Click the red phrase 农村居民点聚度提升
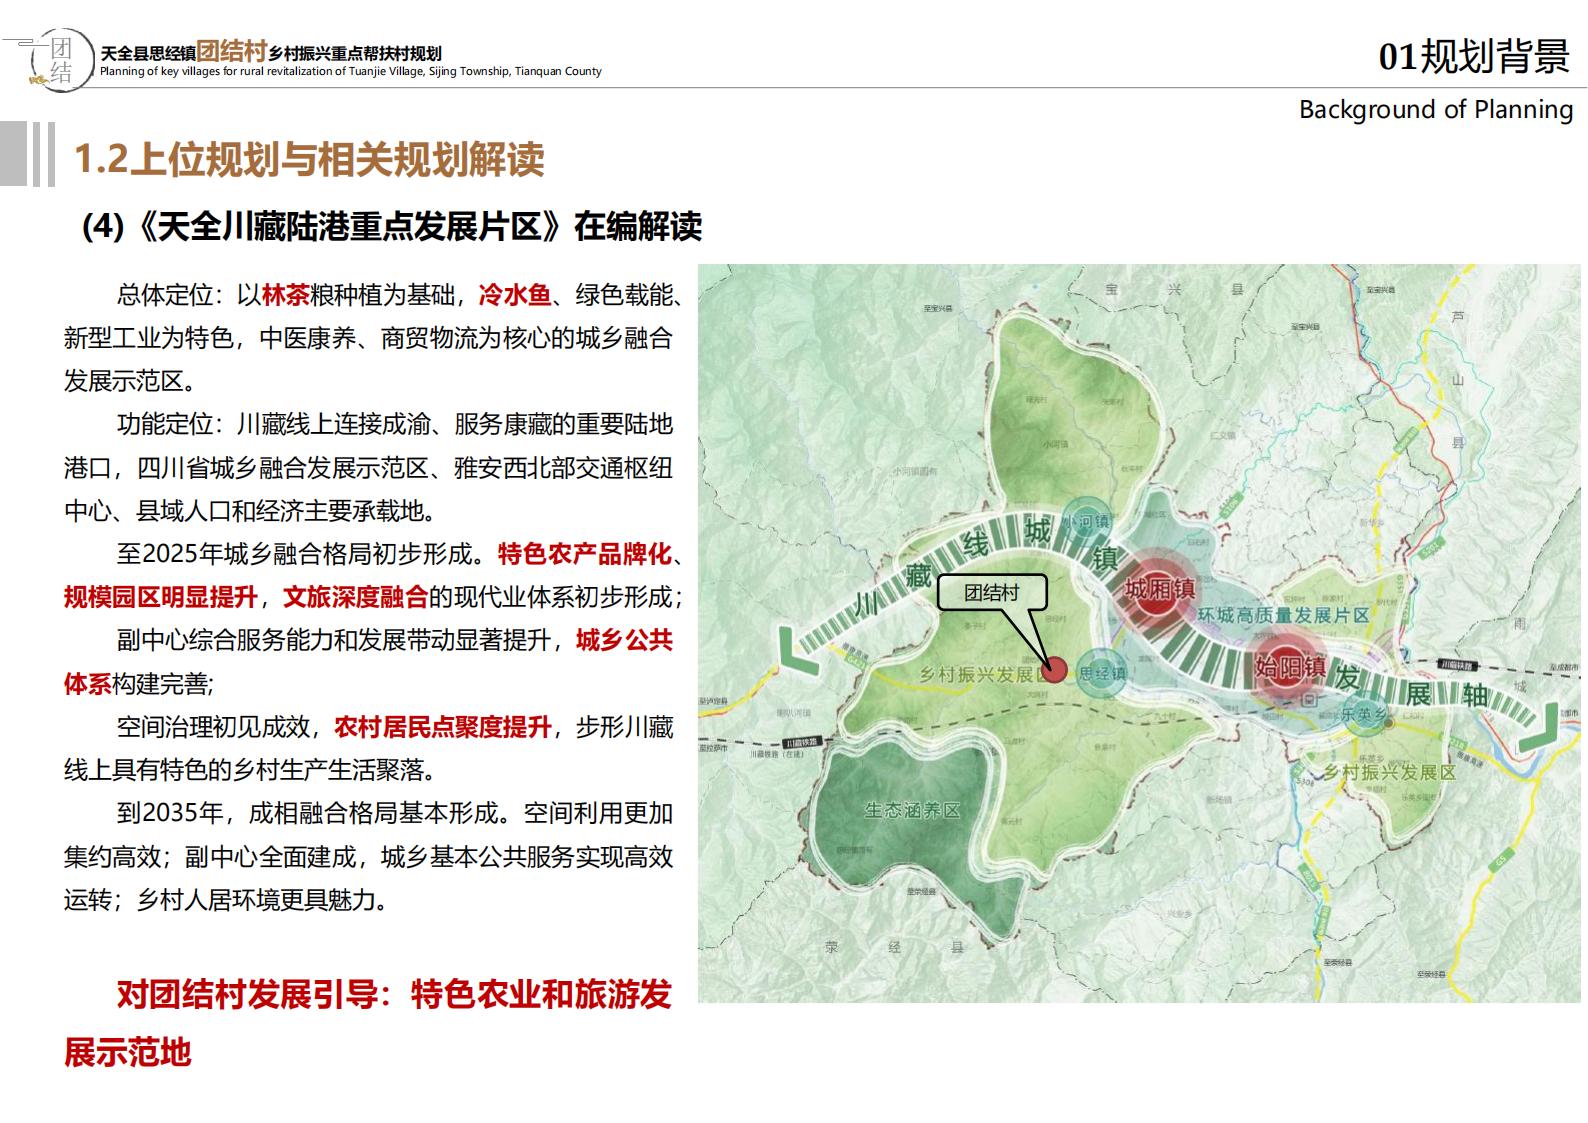 tap(442, 727)
